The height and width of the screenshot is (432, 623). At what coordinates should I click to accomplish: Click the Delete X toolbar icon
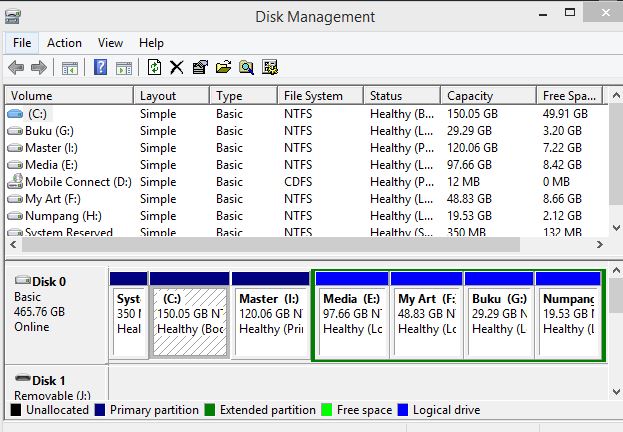[x=177, y=68]
